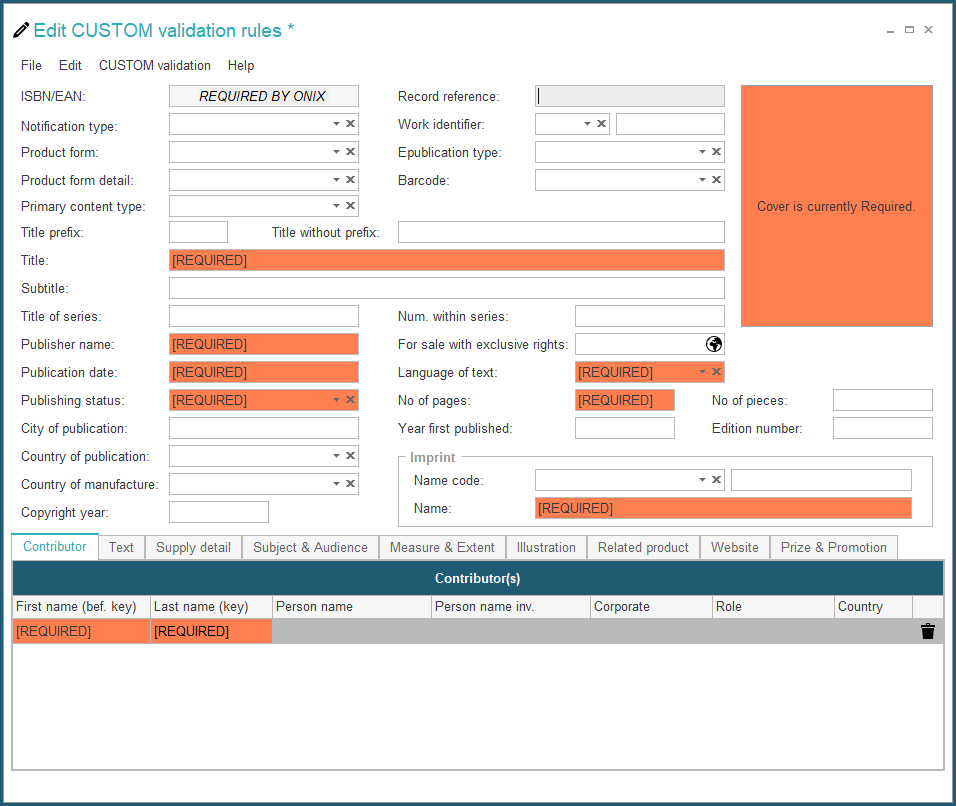Clear the Notification type selection
The height and width of the screenshot is (806, 956).
pyautogui.click(x=351, y=124)
